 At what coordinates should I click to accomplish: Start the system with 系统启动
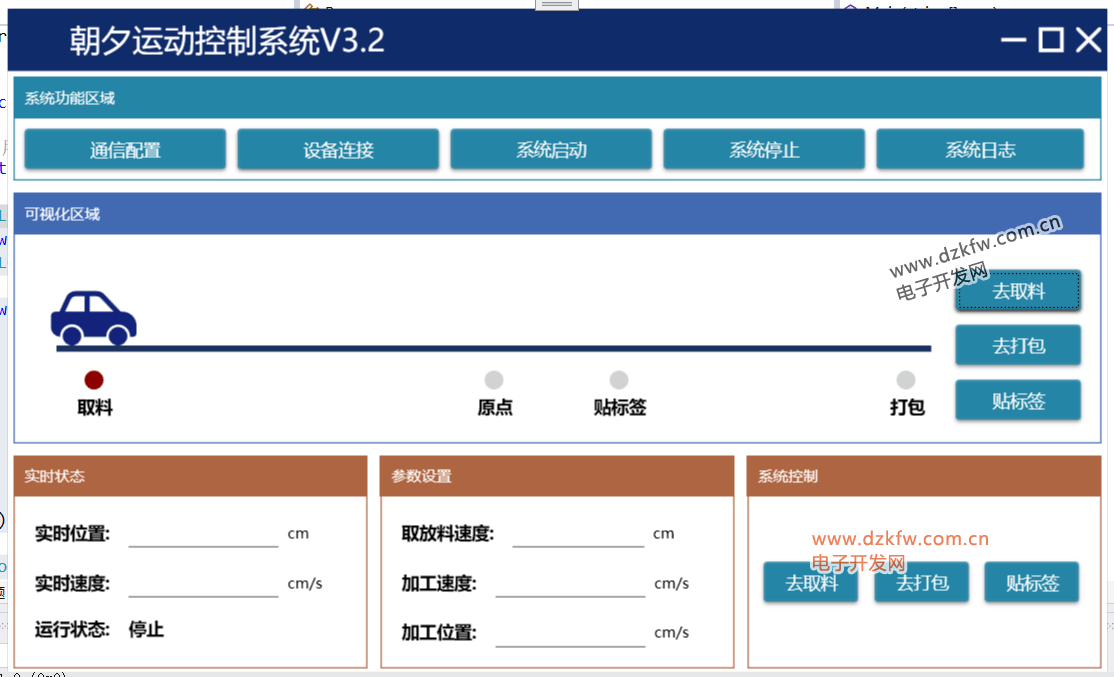pyautogui.click(x=551, y=150)
